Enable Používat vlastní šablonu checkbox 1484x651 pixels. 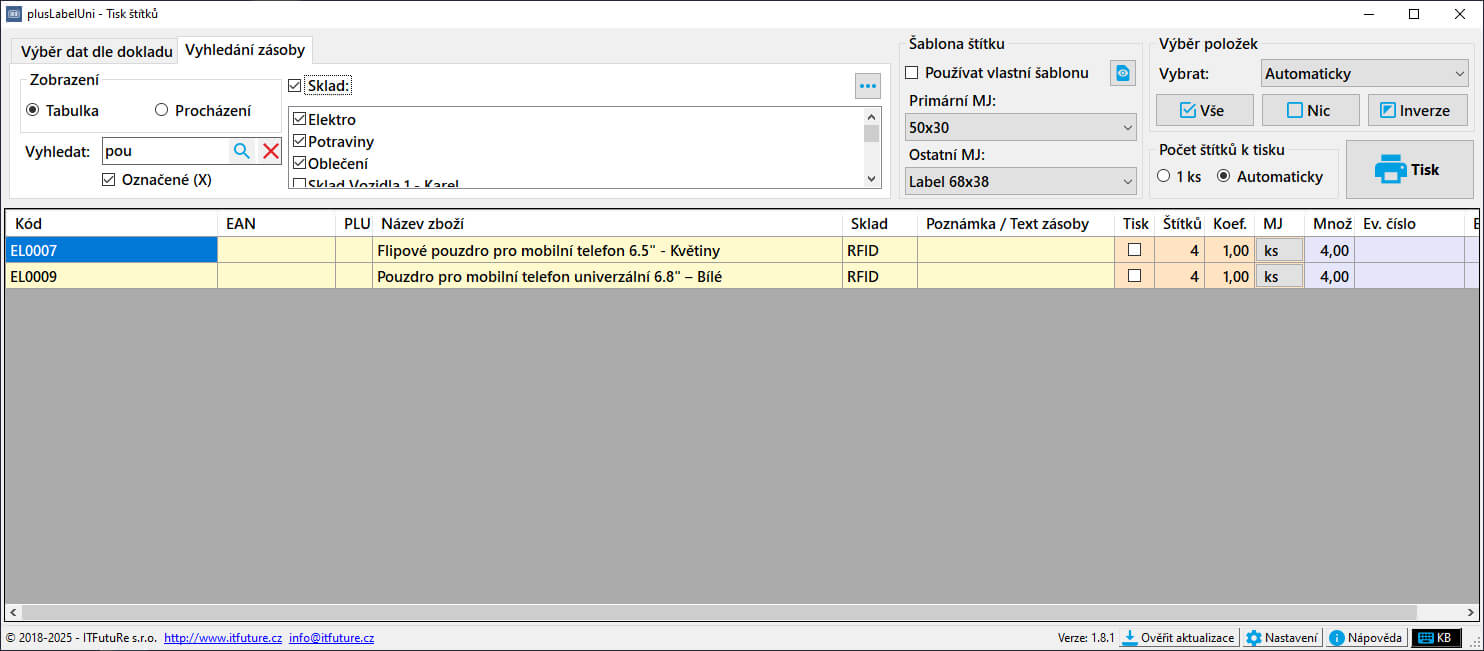click(x=912, y=73)
